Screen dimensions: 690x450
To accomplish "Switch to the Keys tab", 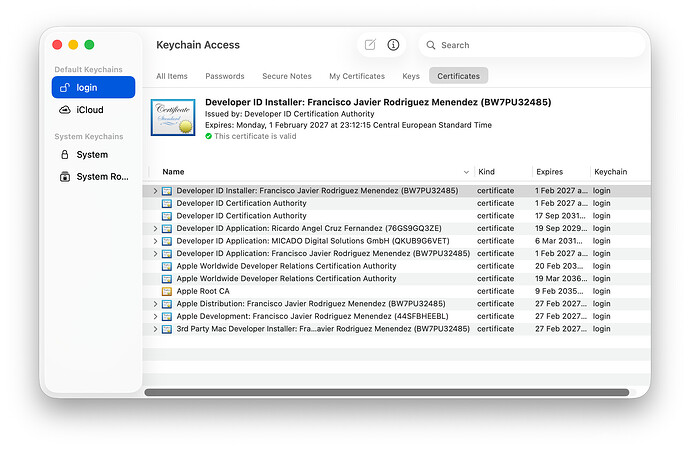I will [x=411, y=76].
